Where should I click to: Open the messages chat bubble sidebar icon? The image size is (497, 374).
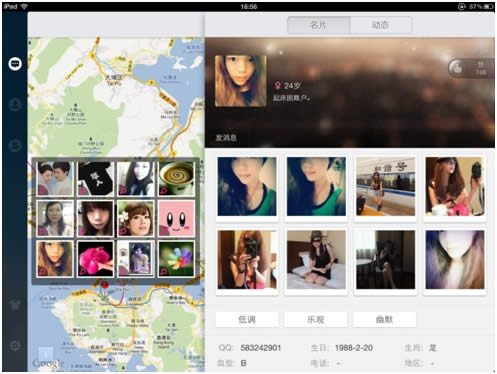pyautogui.click(x=15, y=63)
